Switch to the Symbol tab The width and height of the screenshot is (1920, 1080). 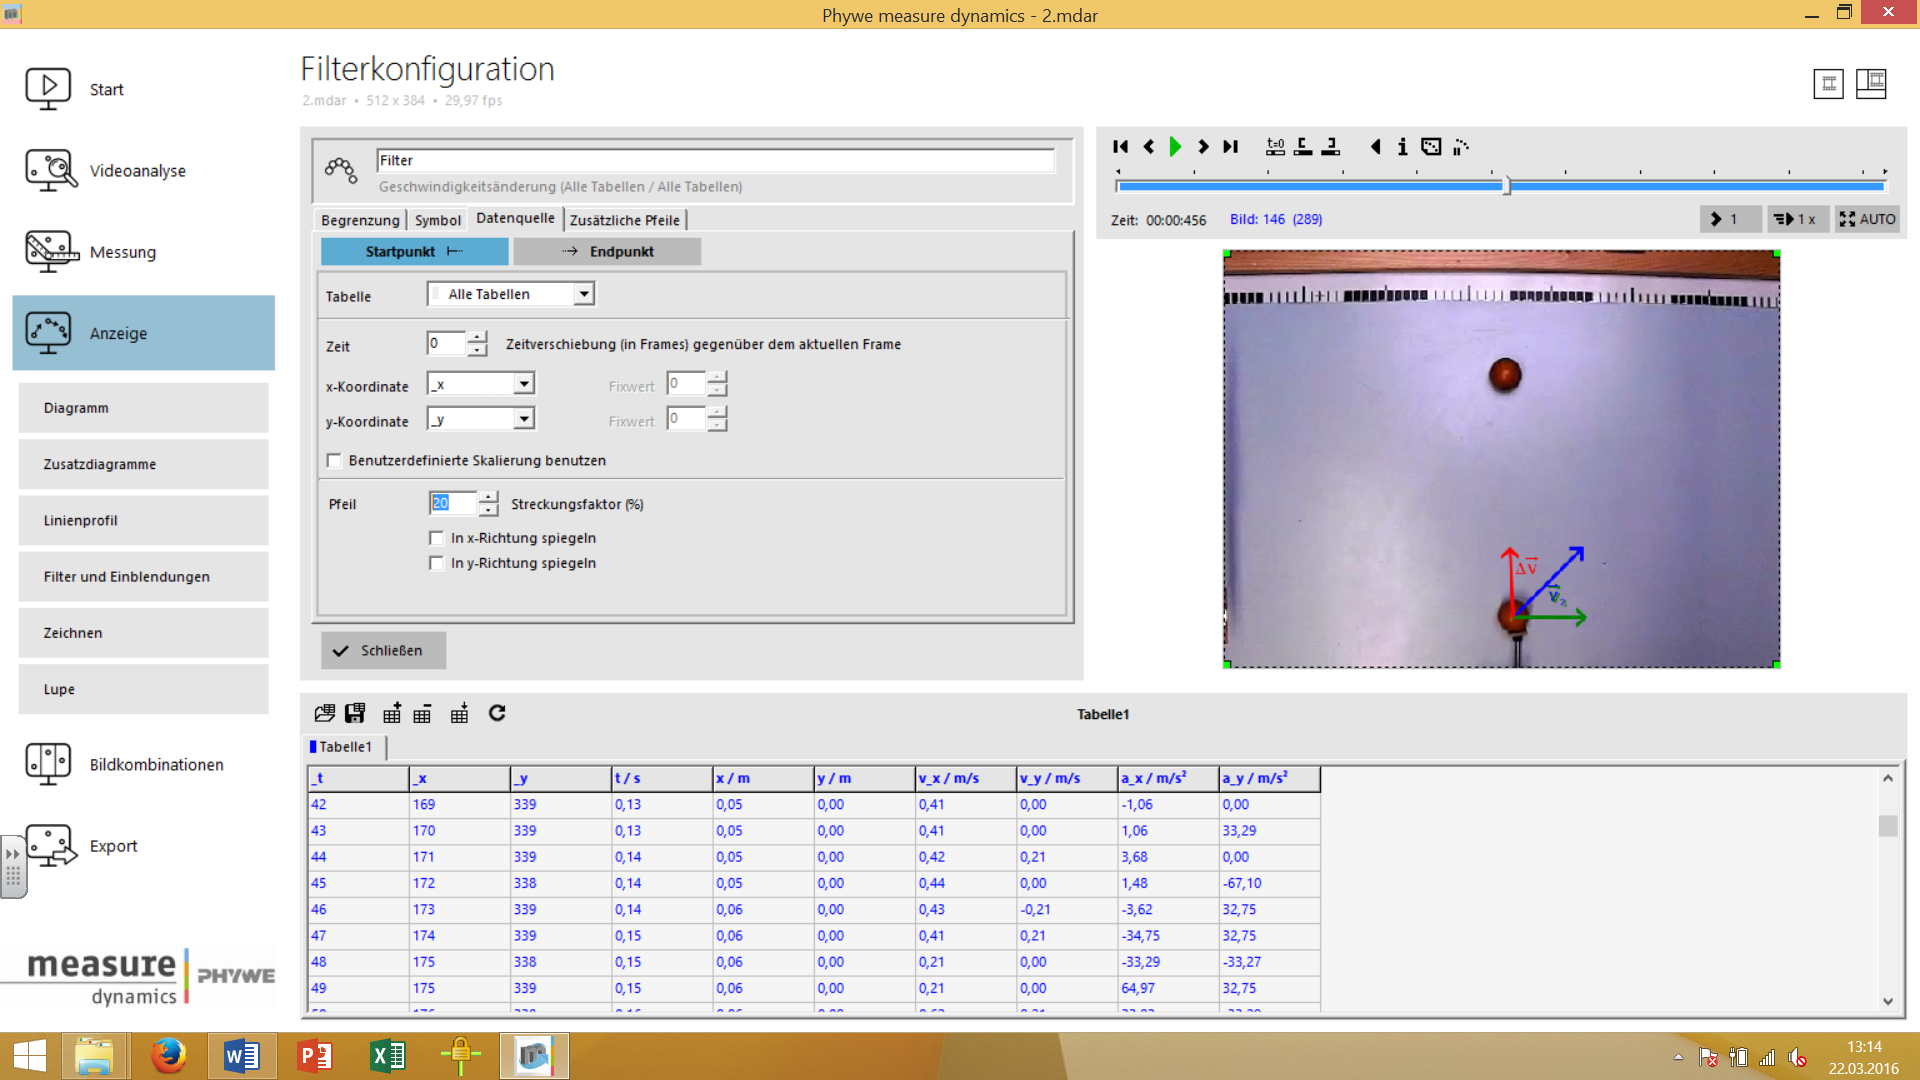click(438, 220)
